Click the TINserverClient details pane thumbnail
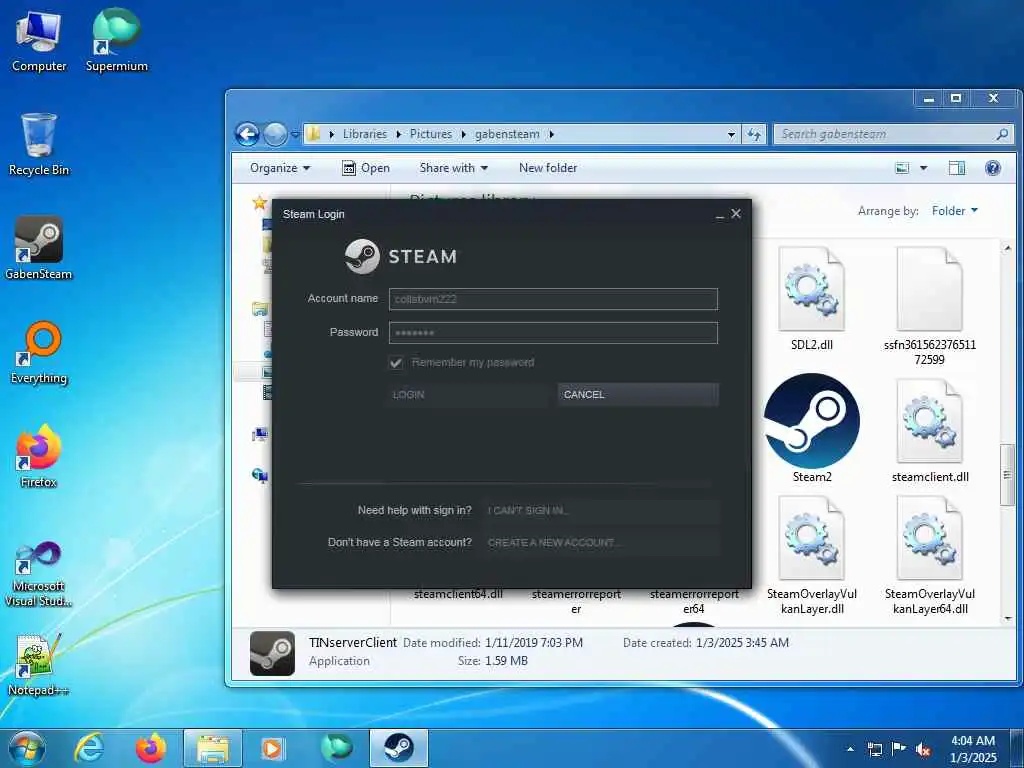This screenshot has width=1024, height=768. tap(272, 652)
